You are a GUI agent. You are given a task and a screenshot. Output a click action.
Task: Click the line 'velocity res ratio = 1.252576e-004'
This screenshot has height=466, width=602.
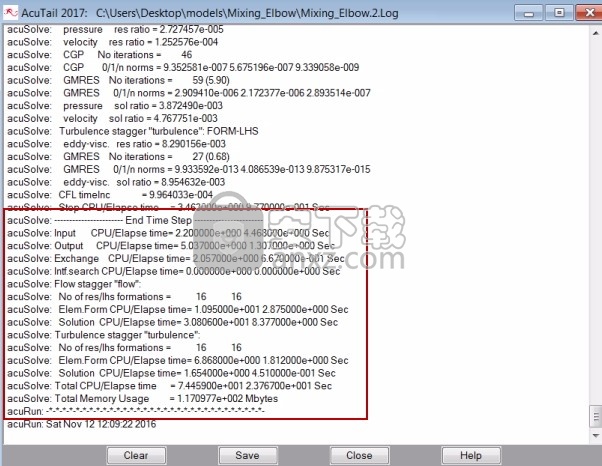pos(112,42)
